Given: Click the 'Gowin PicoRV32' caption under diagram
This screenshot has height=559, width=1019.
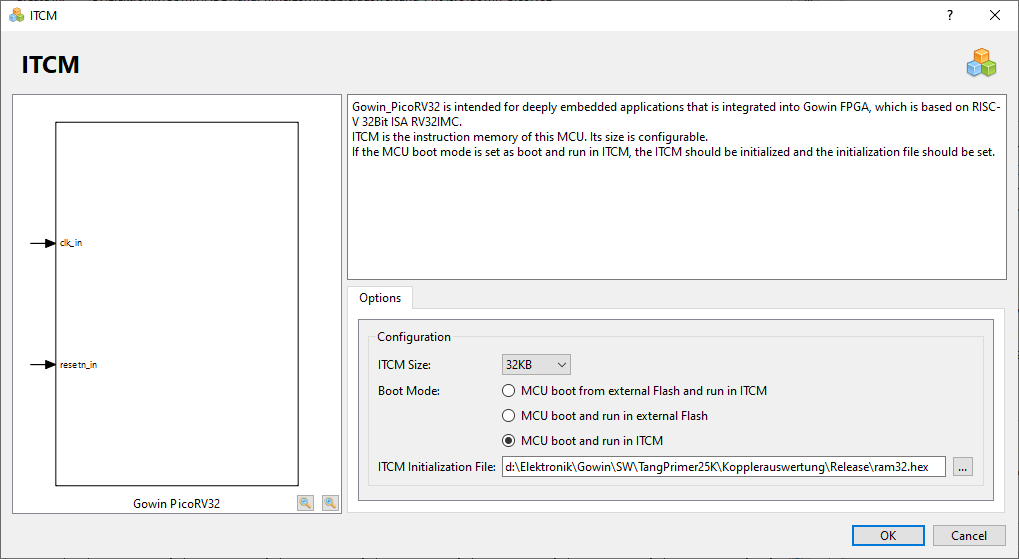Looking at the screenshot, I should pos(177,504).
